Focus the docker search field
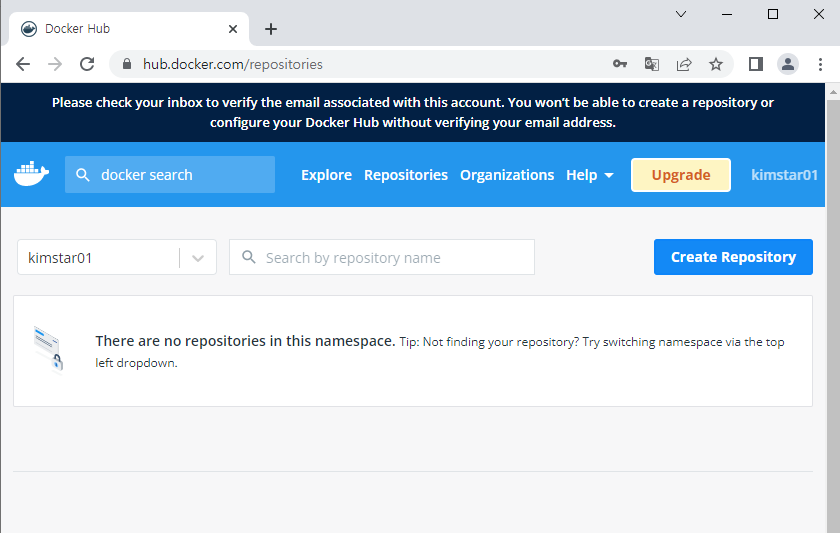This screenshot has height=533, width=840. [170, 175]
